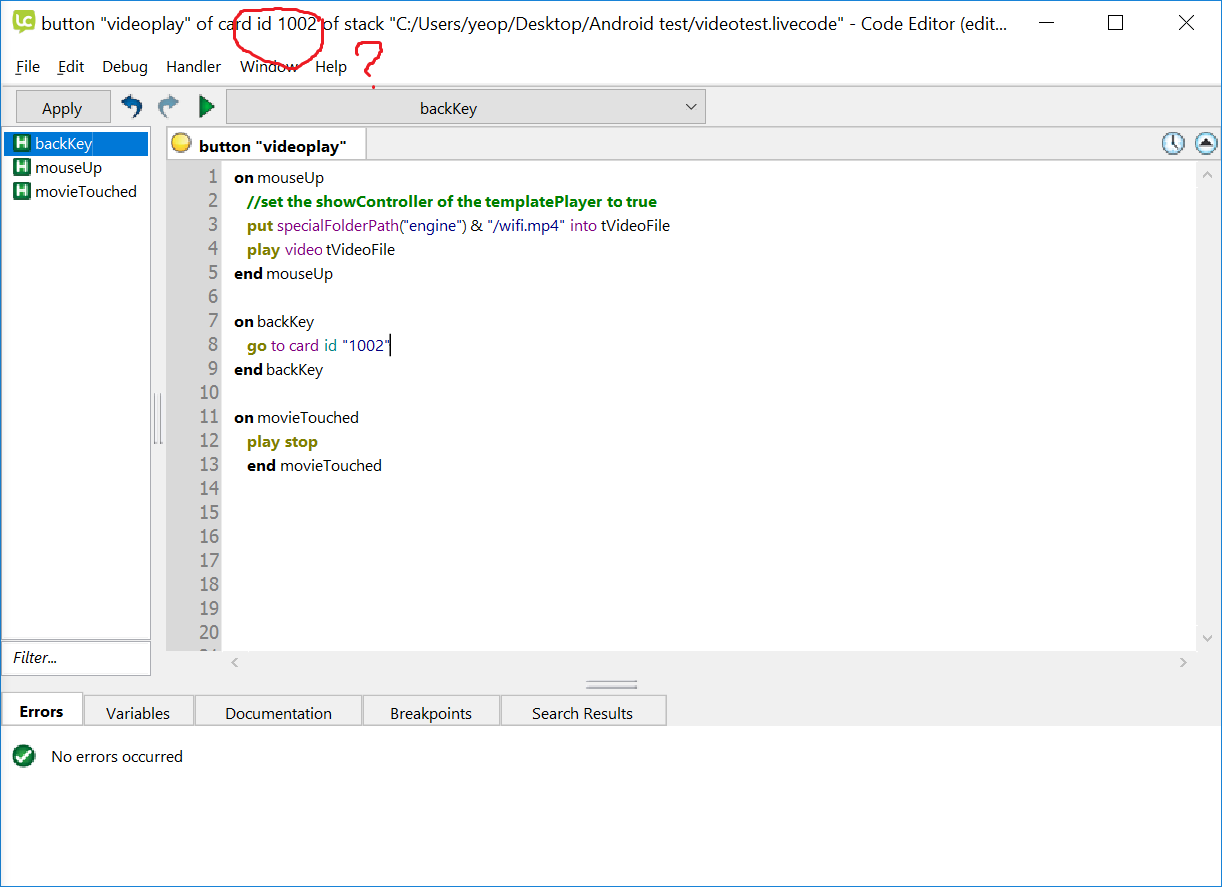The image size is (1222, 887).
Task: Click the editor scroll up arrow
Action: tap(1207, 176)
